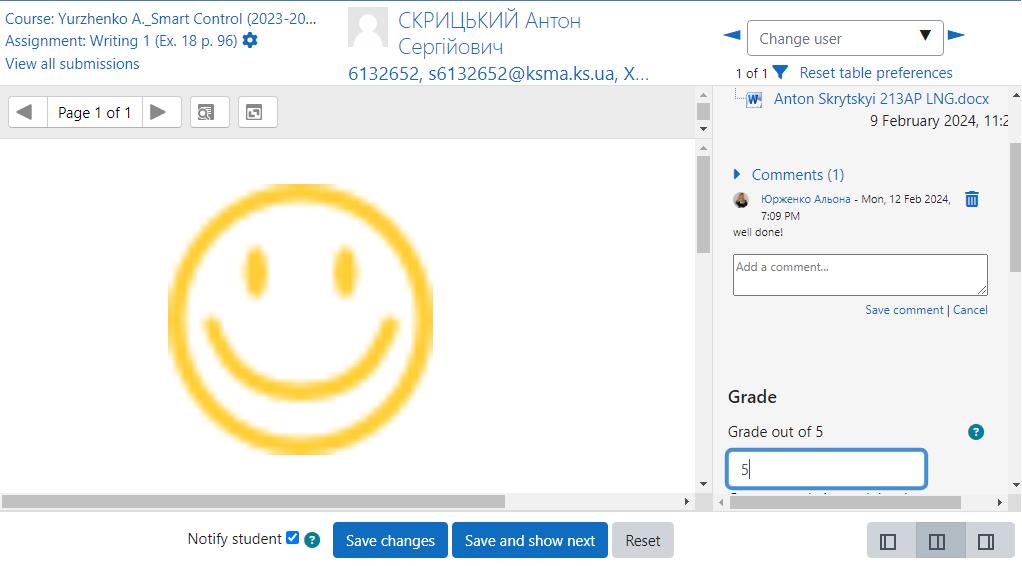This screenshot has width=1022, height=566.
Task: Open assignment settings gear icon
Action: pyautogui.click(x=250, y=41)
